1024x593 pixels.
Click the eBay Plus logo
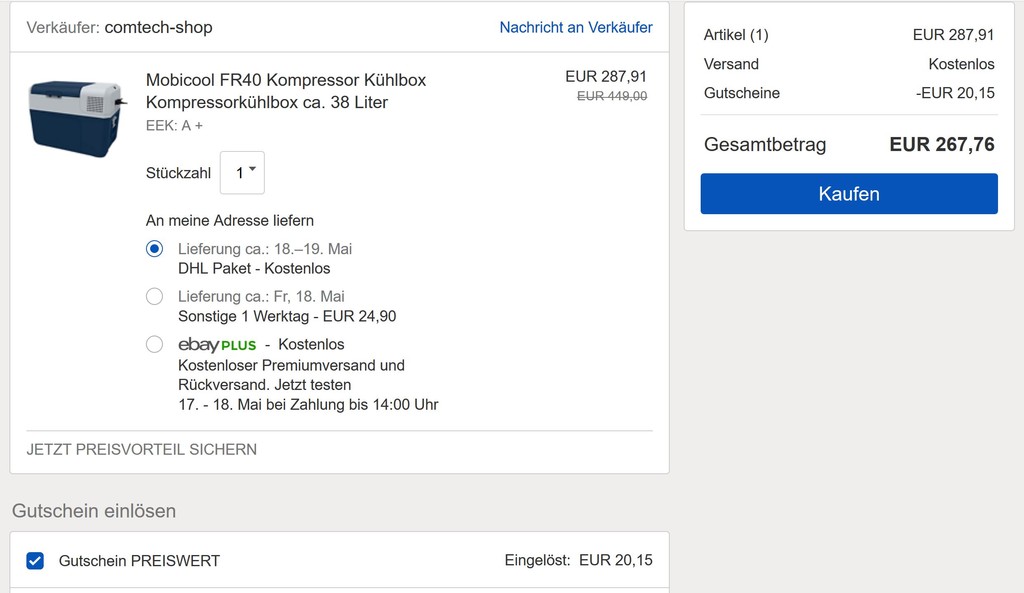[x=217, y=344]
